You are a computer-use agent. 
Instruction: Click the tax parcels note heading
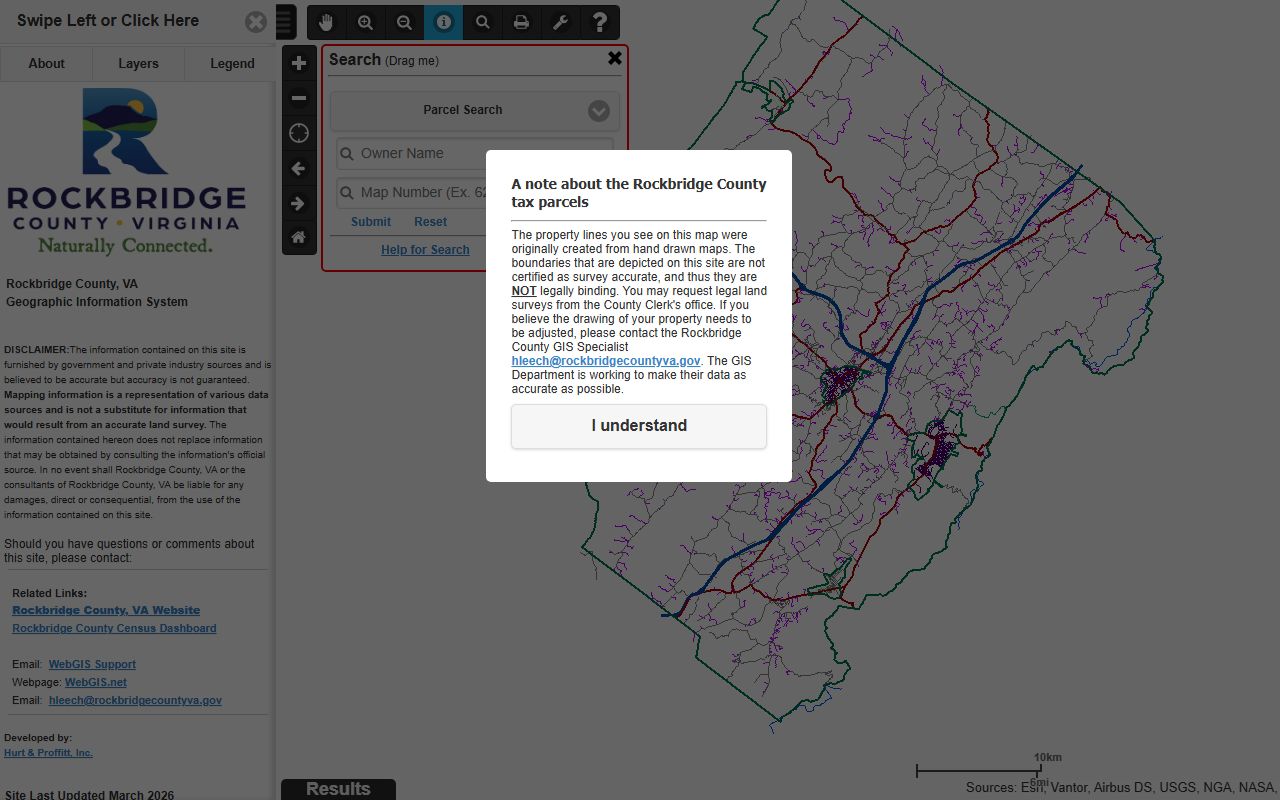coord(639,193)
